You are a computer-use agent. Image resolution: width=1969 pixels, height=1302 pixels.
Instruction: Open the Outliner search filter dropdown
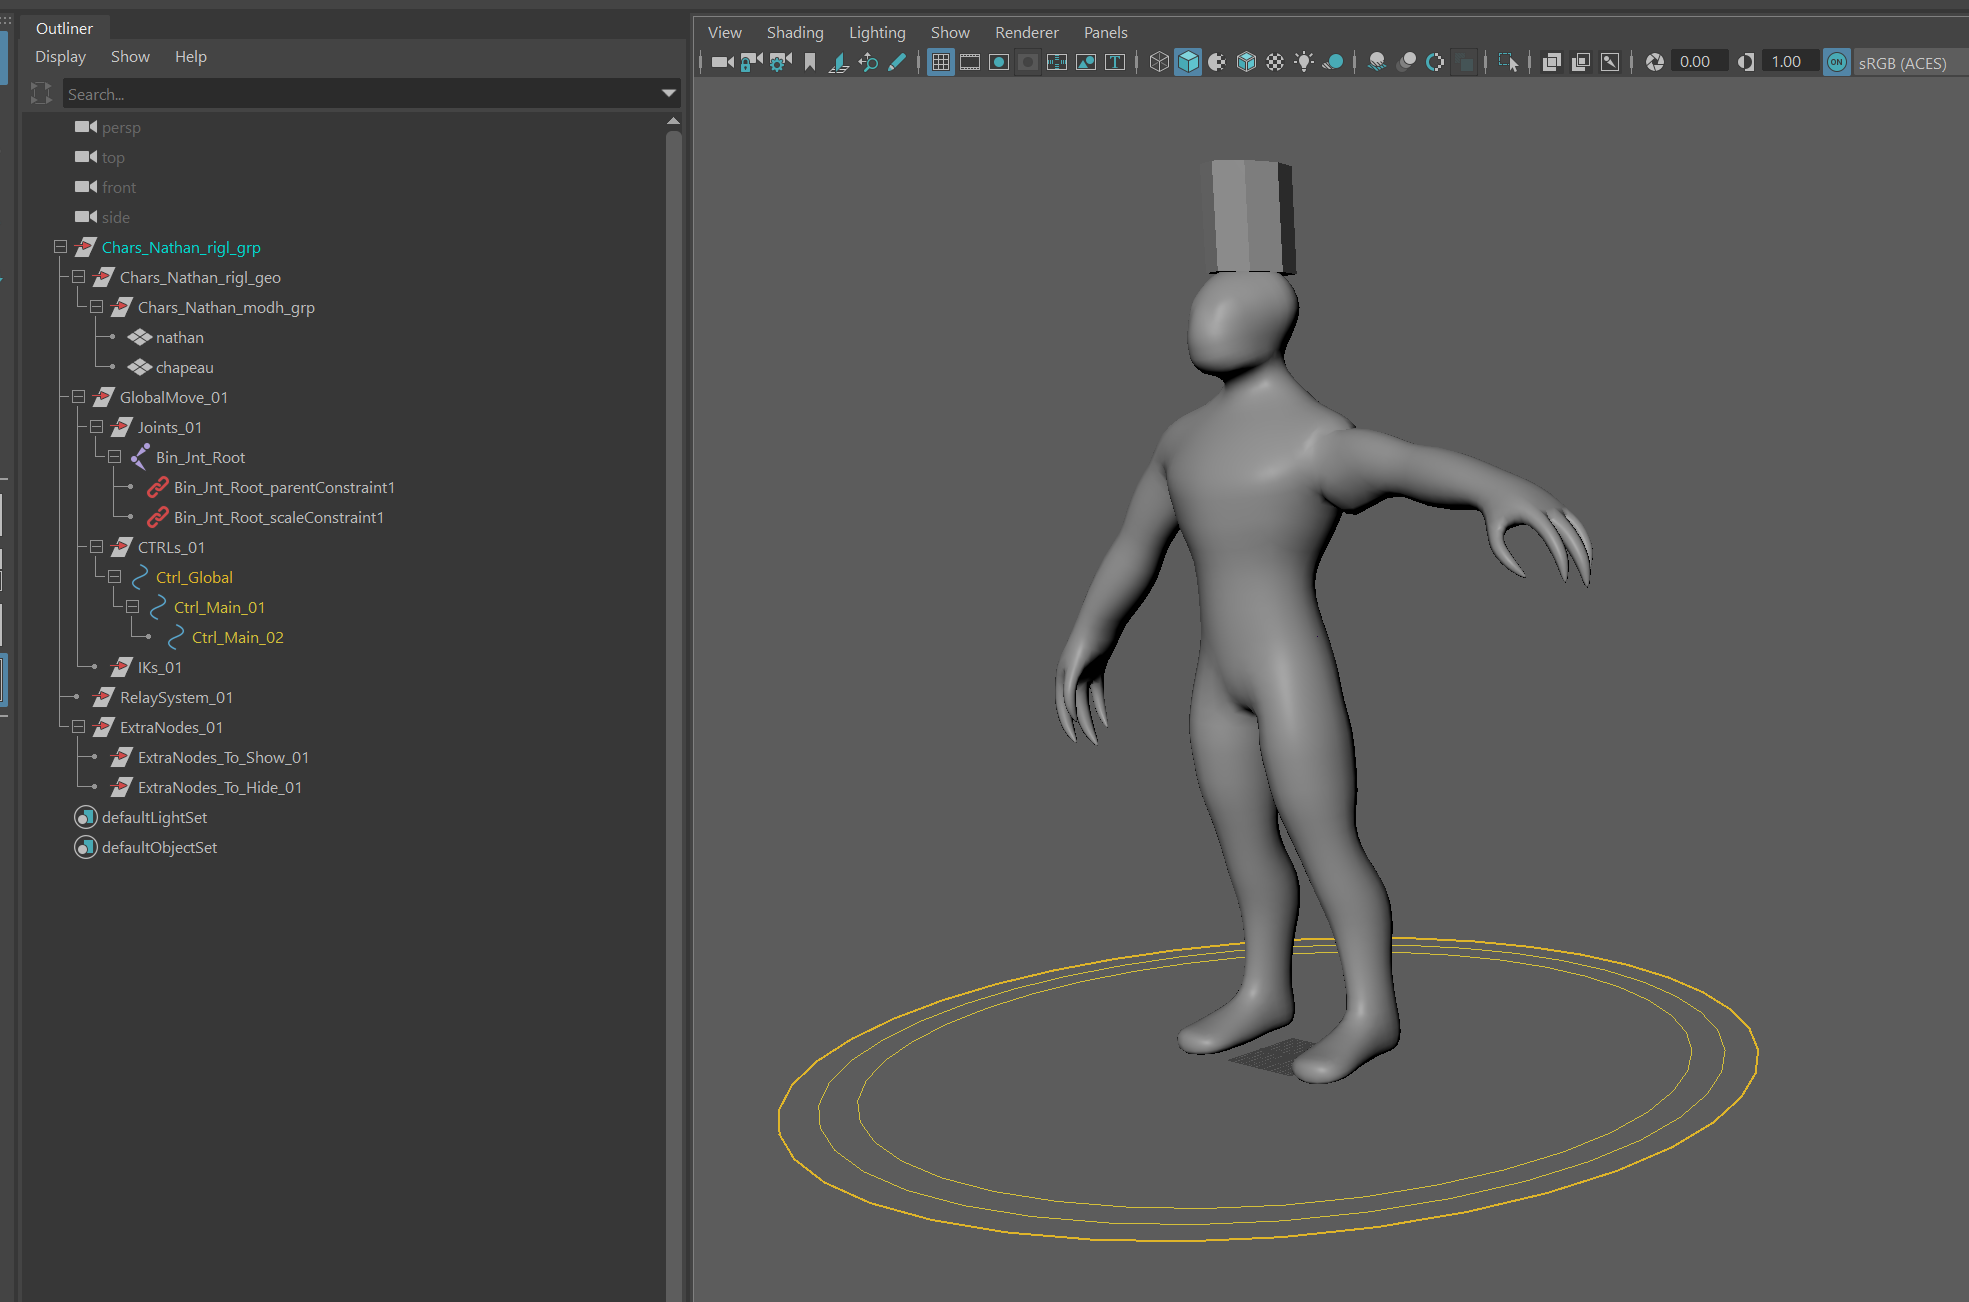(669, 93)
